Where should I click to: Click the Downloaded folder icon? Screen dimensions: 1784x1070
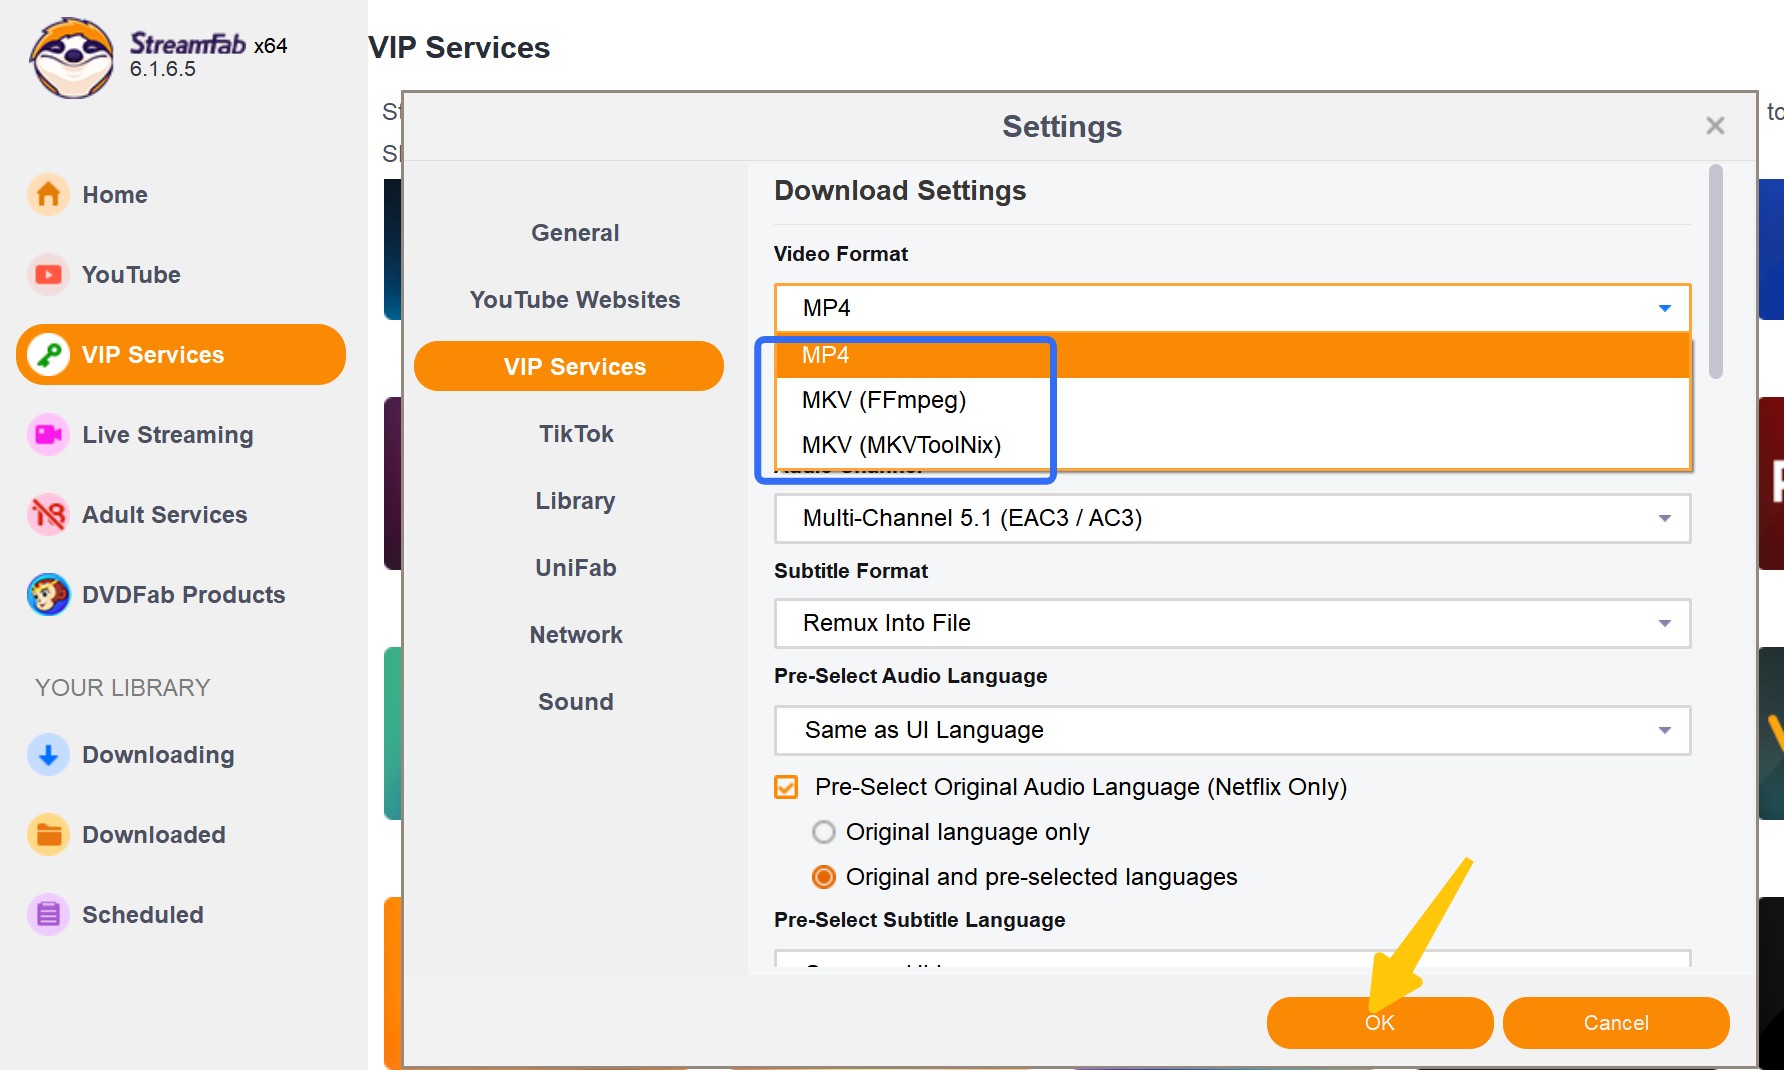coord(48,834)
